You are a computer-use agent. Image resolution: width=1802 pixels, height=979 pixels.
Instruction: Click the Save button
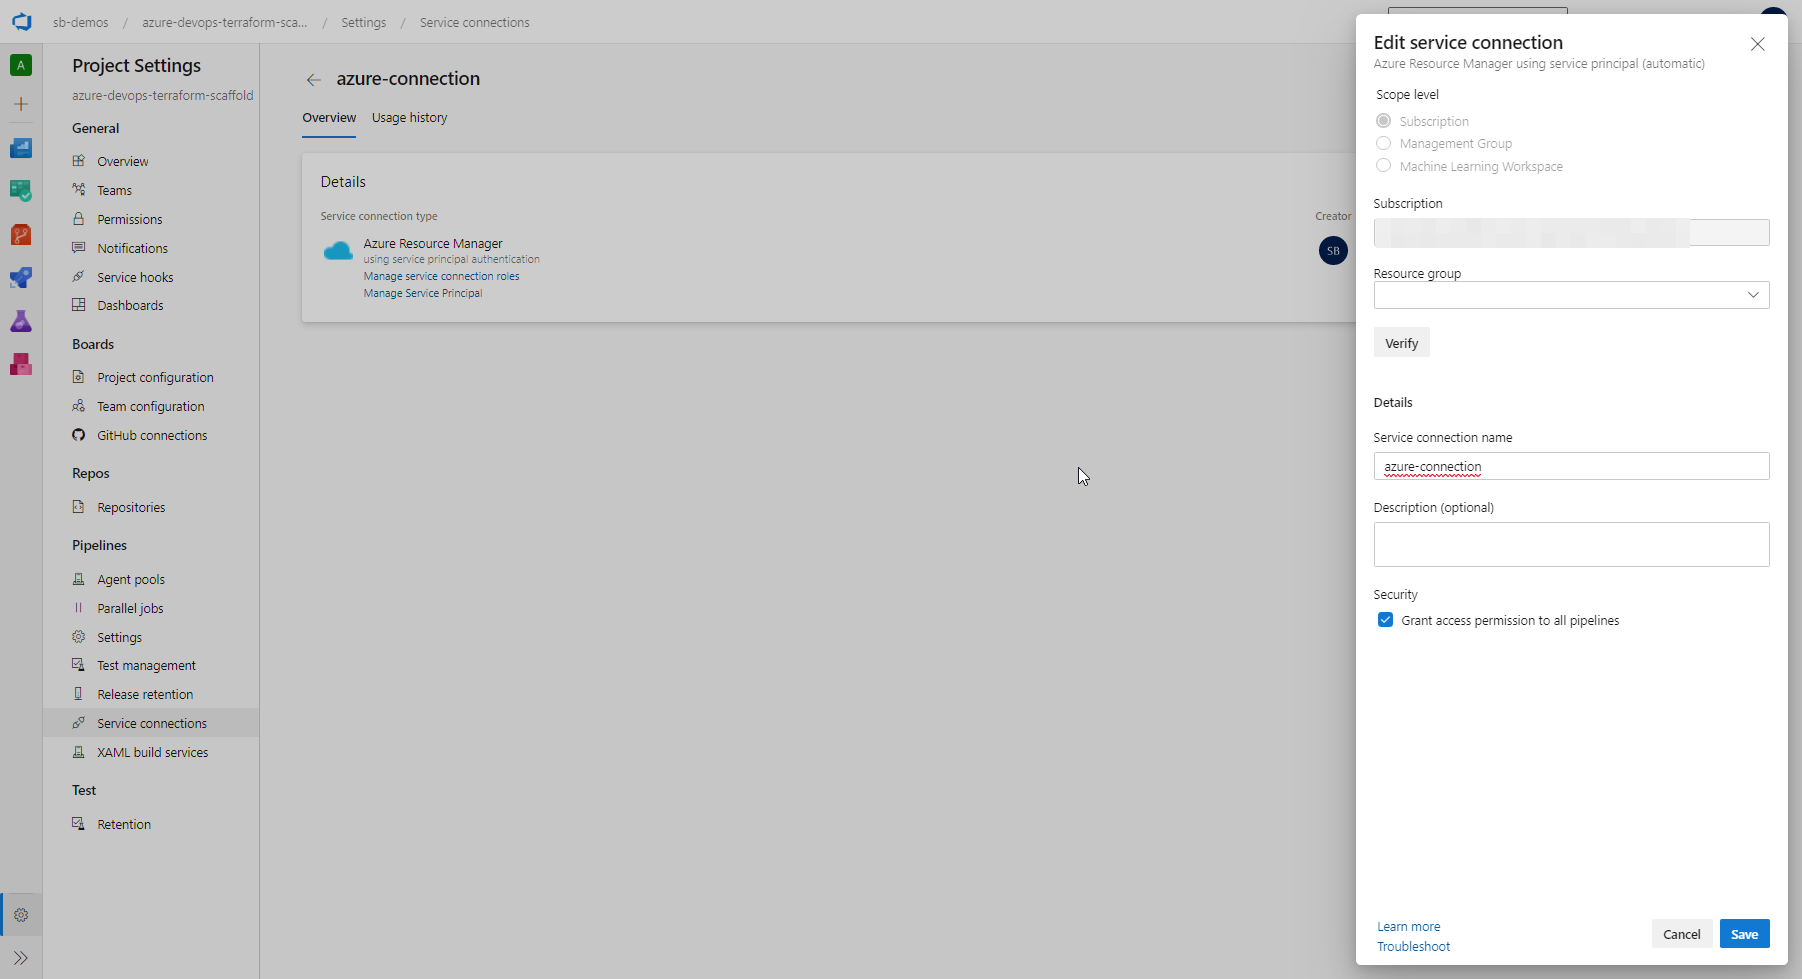tap(1744, 934)
